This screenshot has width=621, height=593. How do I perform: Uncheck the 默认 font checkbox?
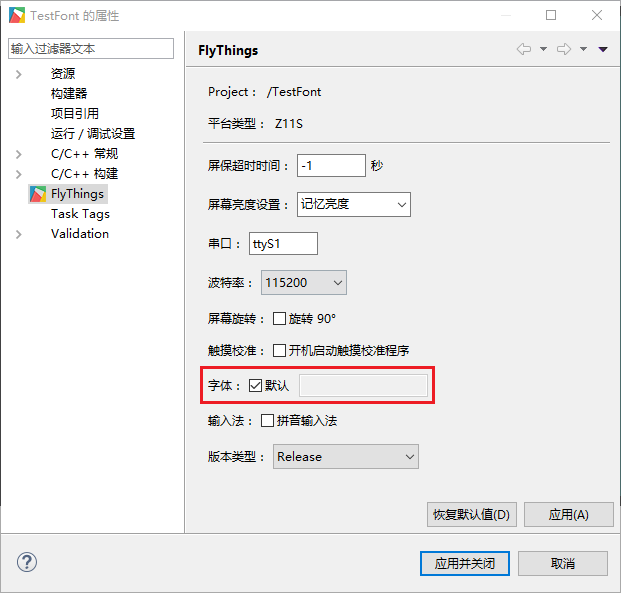point(255,386)
